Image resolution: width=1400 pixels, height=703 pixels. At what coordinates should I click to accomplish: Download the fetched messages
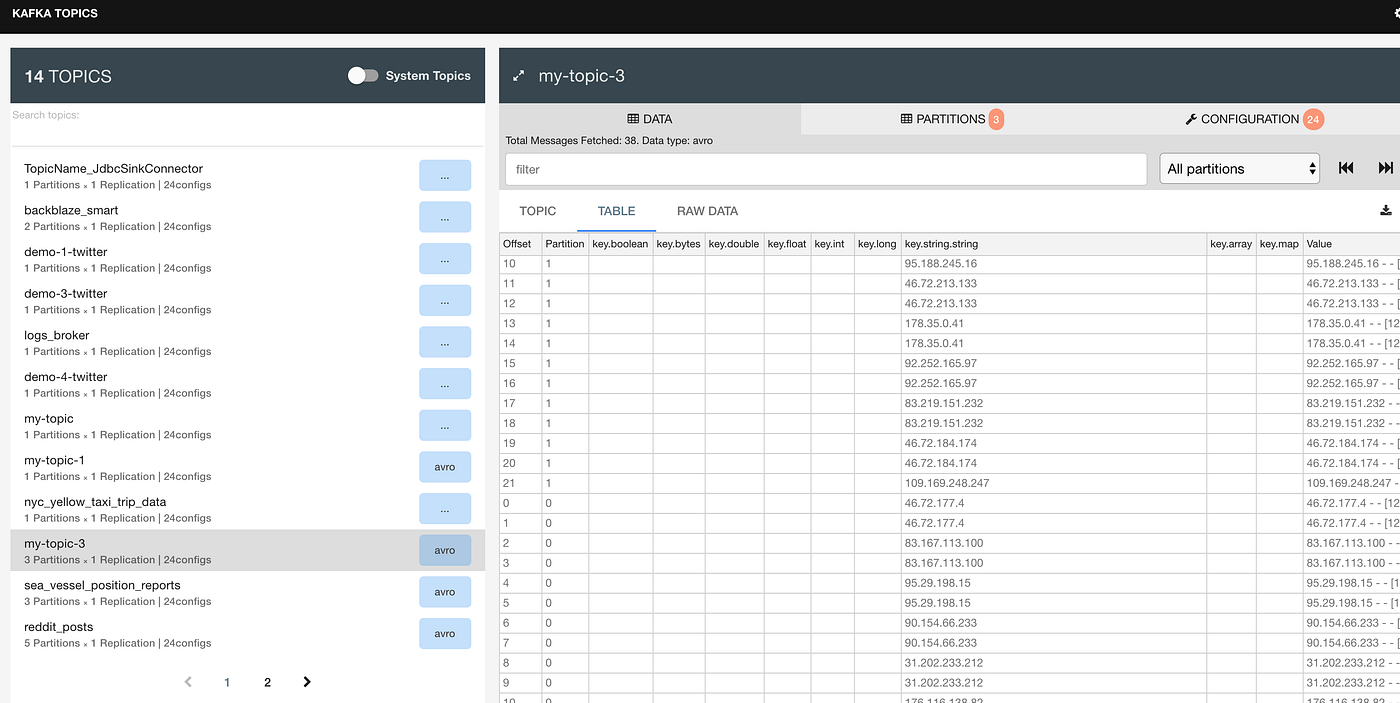click(1385, 210)
